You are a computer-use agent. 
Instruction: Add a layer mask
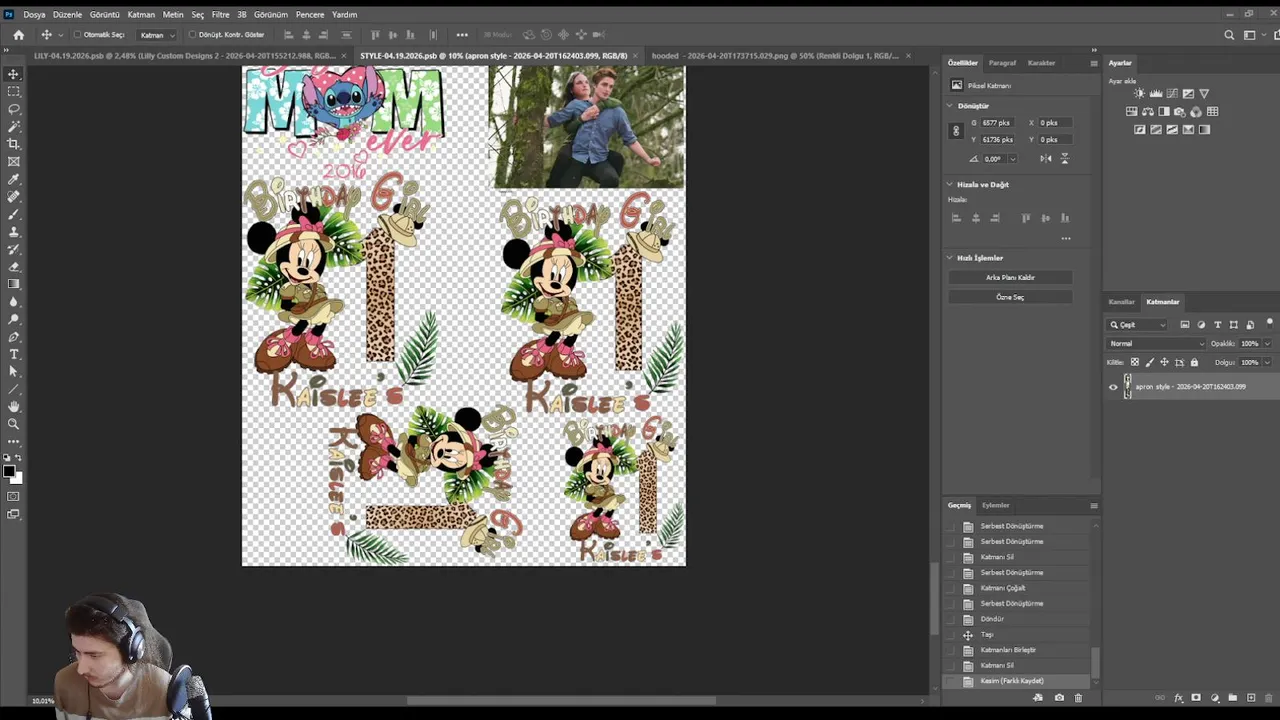coord(1197,697)
